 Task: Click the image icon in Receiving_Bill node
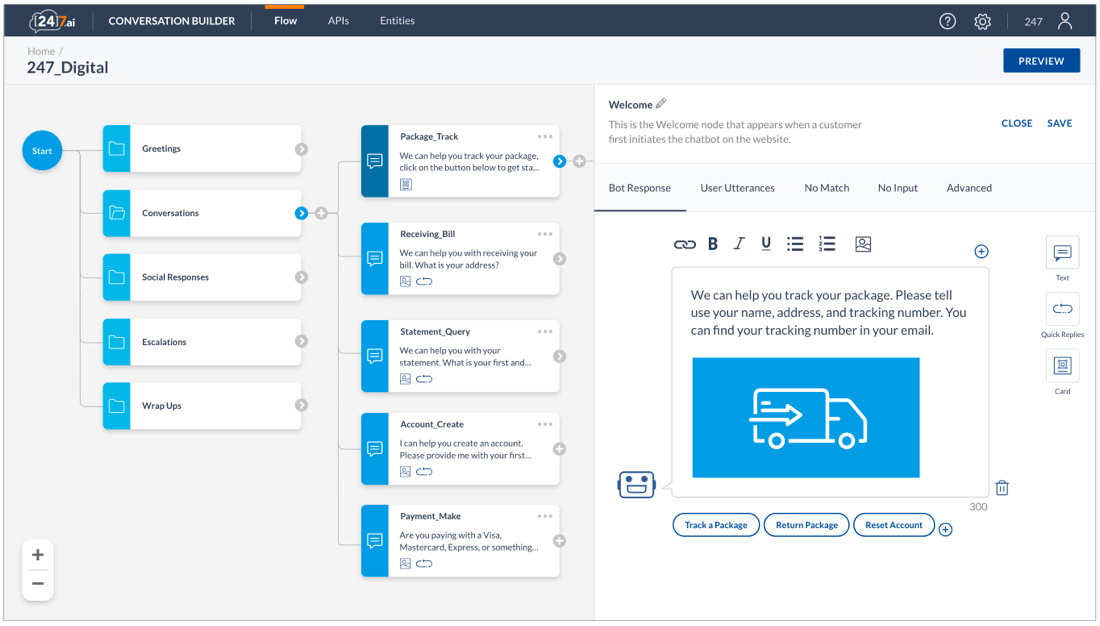pos(405,281)
